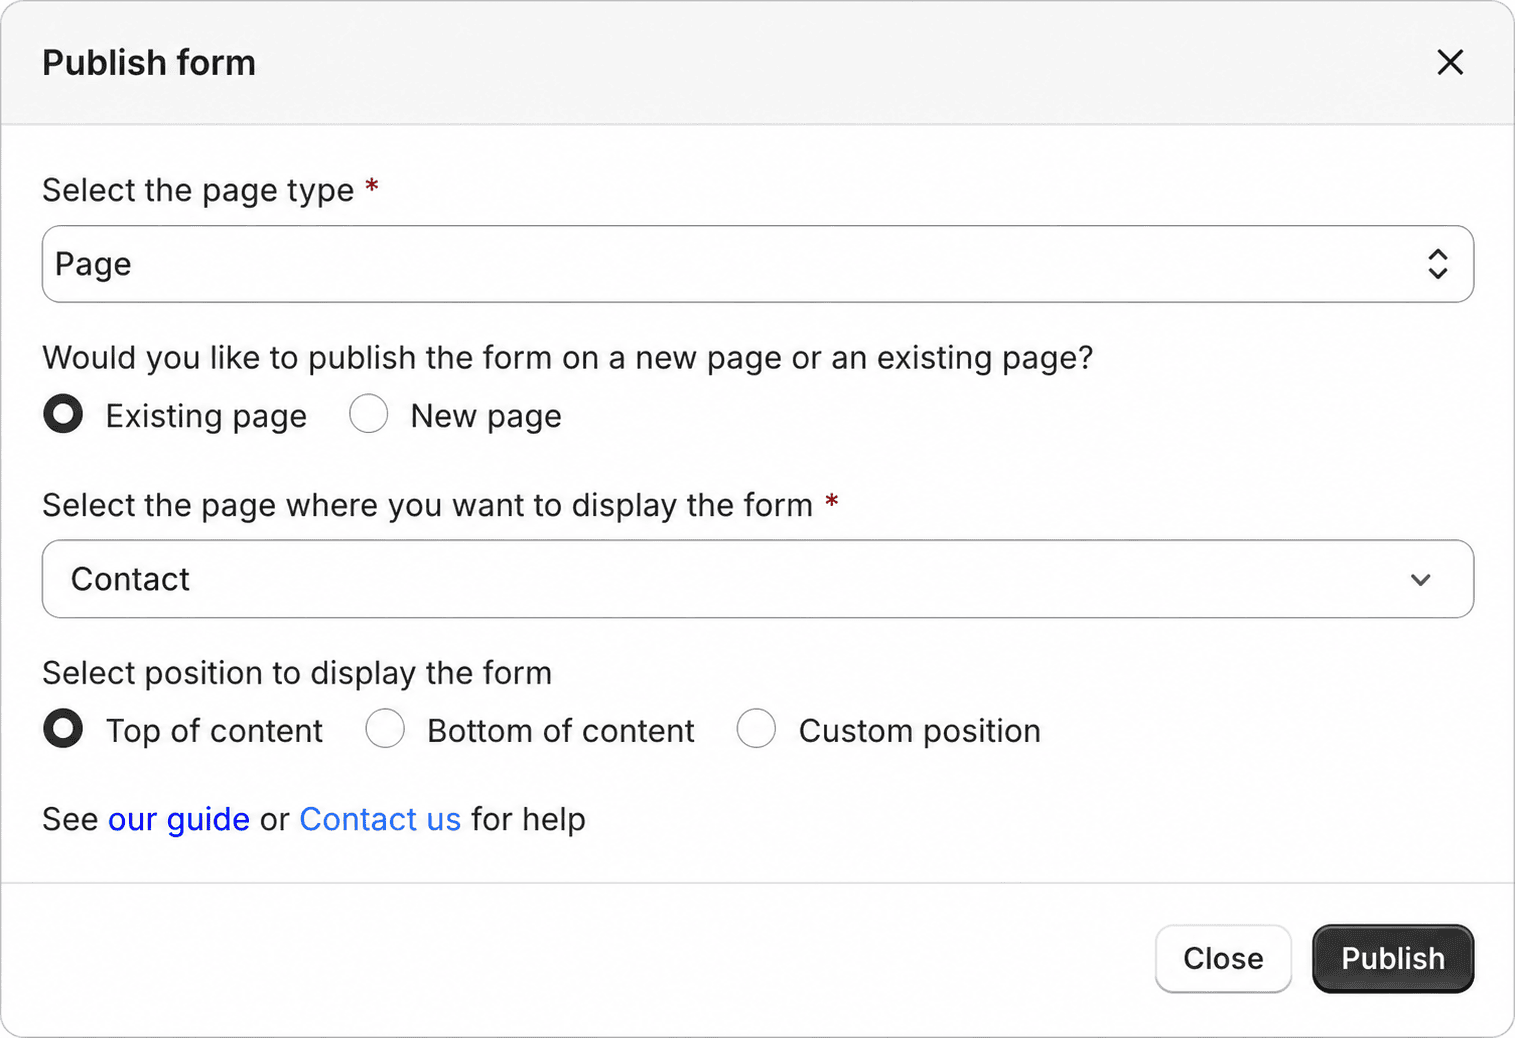
Task: Select the Existing page radio button
Action: click(63, 414)
